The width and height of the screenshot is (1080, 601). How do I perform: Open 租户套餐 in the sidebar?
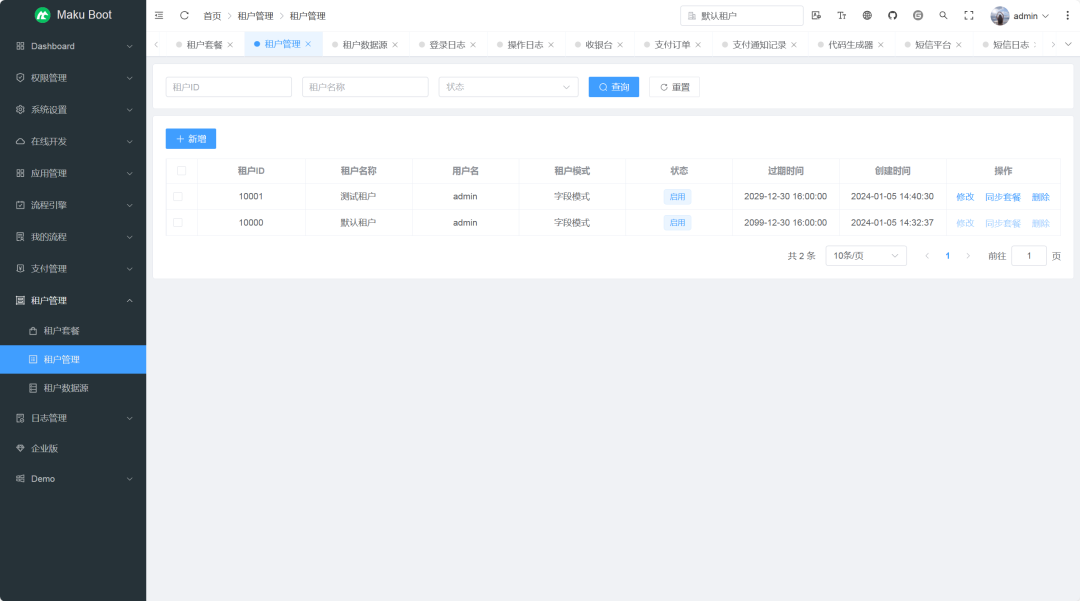(73, 330)
